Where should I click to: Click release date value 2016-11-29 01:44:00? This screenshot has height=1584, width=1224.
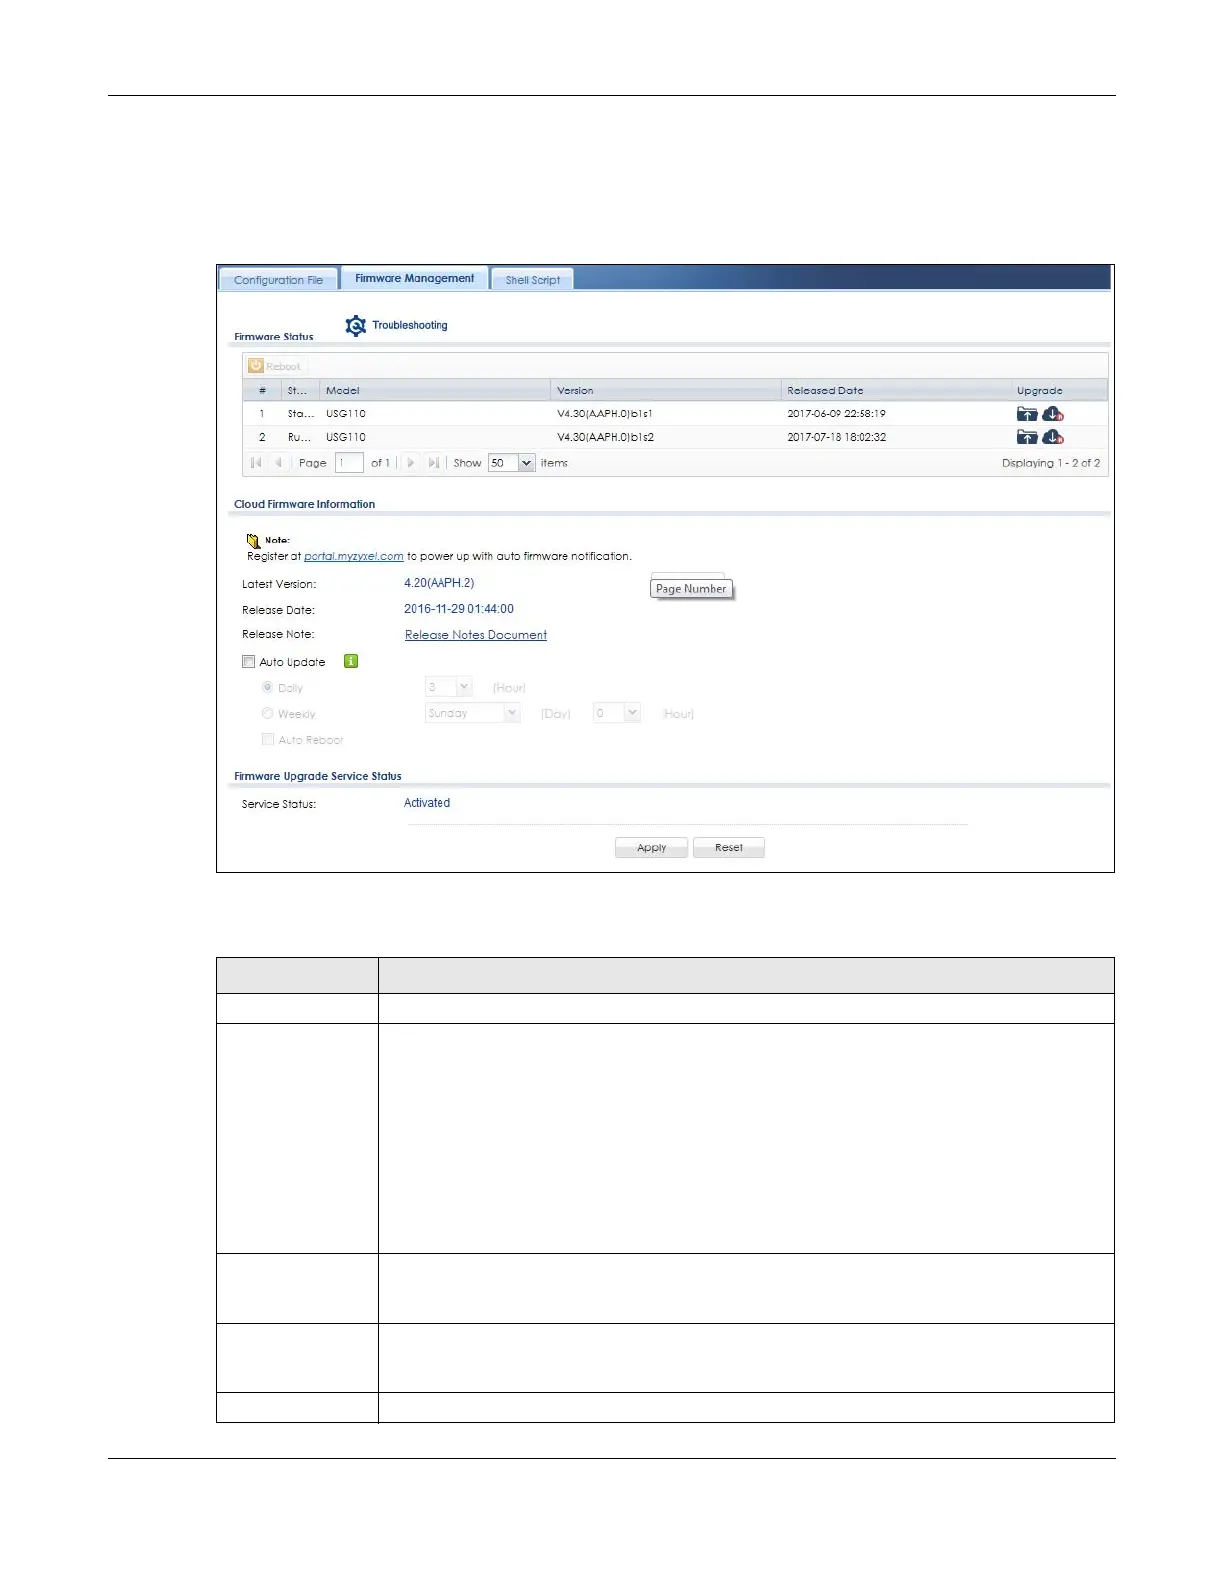click(x=459, y=609)
